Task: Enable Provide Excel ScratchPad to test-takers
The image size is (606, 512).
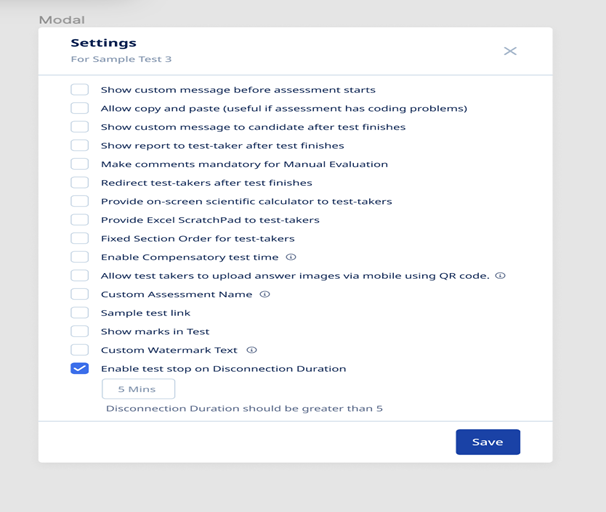Action: 80,220
